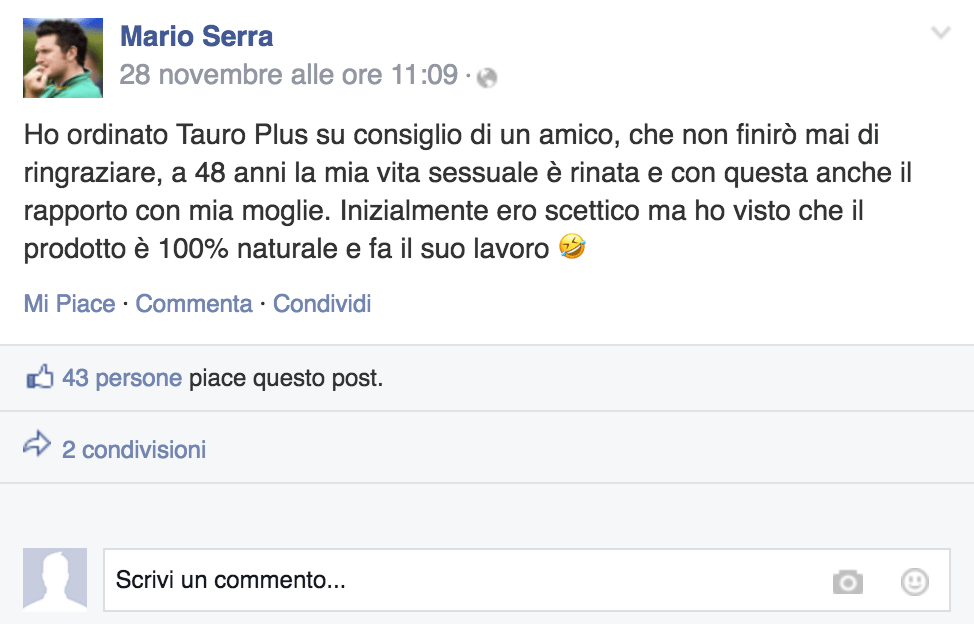The image size is (974, 624).
Task: Share the post via Condividi
Action: point(322,303)
